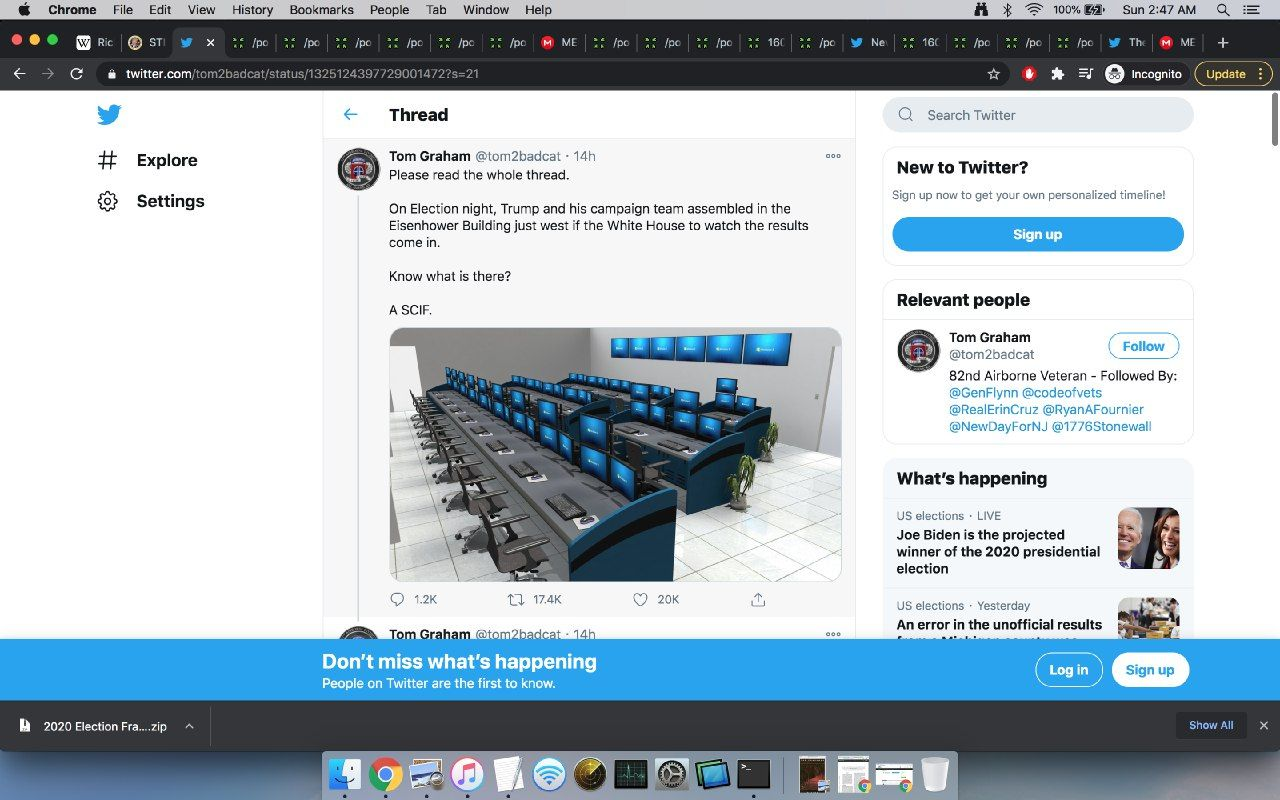Expand options for the downloaded zip file
This screenshot has width=1280, height=800.
click(x=189, y=726)
